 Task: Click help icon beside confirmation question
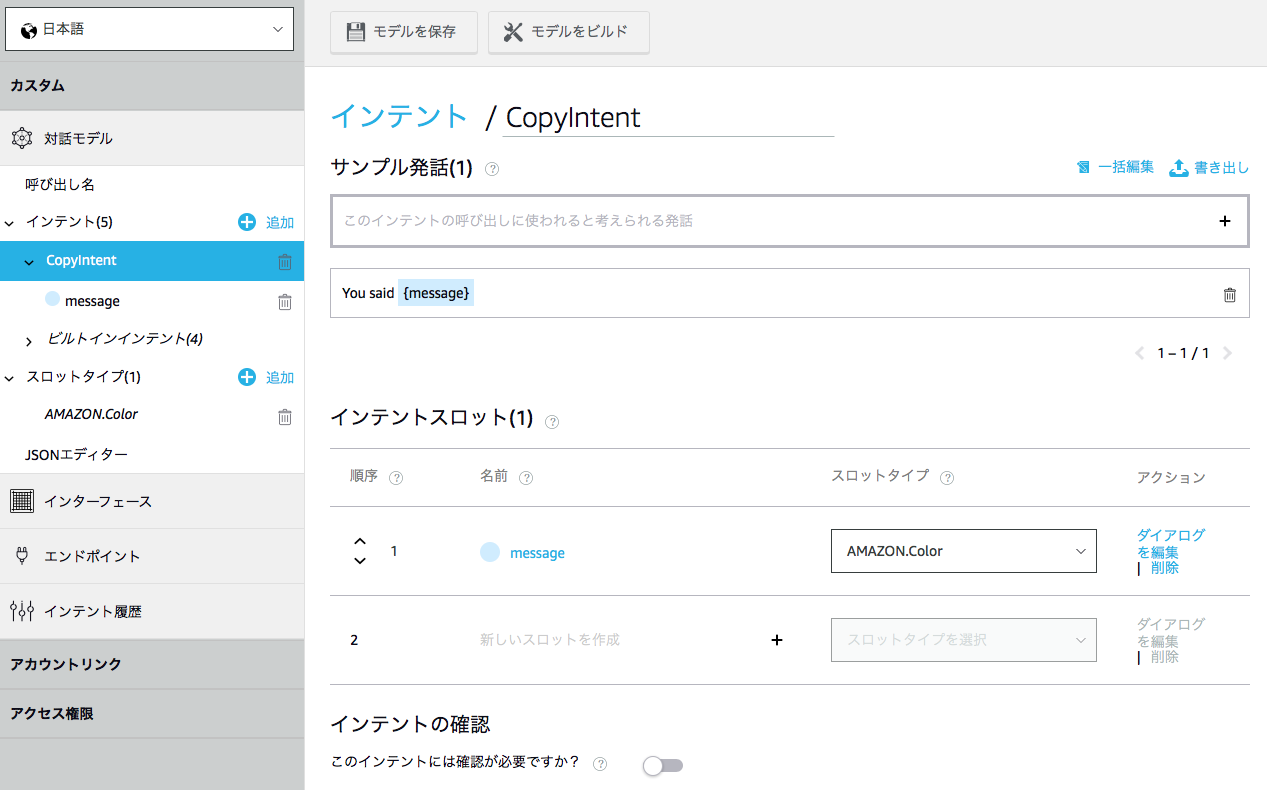[x=600, y=764]
